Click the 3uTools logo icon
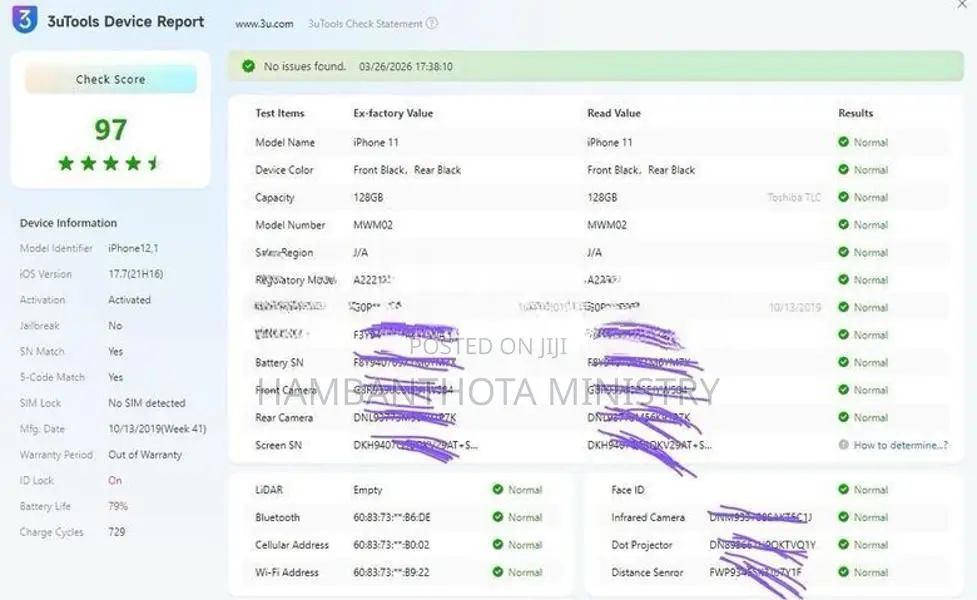The height and width of the screenshot is (600, 977). pos(25,19)
